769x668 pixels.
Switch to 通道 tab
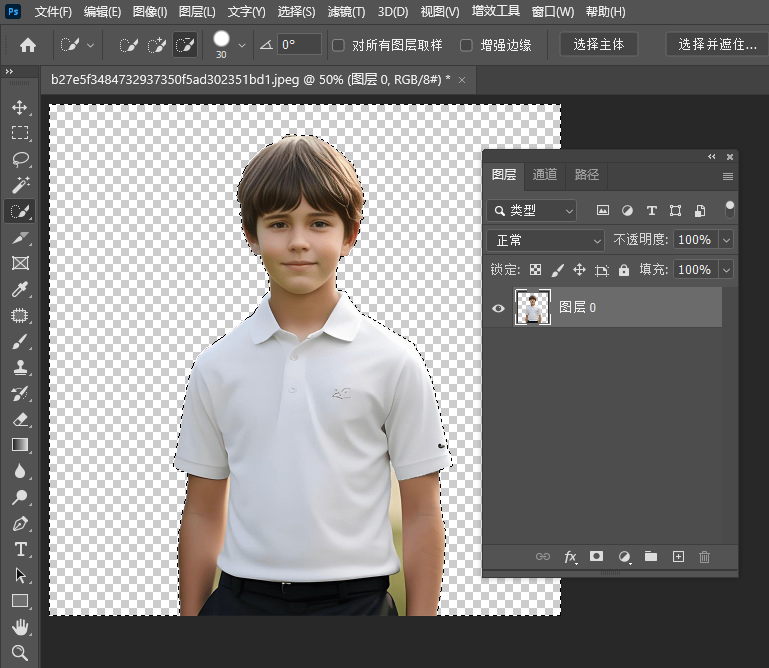click(544, 175)
